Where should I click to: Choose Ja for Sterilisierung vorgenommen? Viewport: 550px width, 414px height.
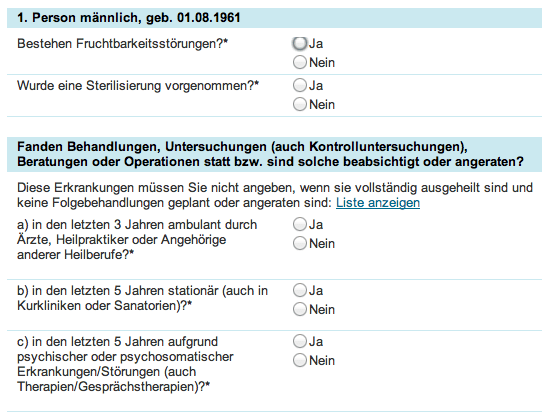[x=300, y=85]
